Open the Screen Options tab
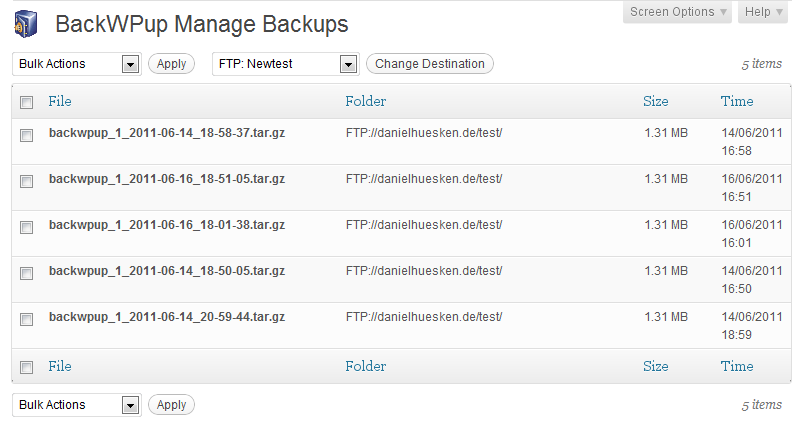 pyautogui.click(x=678, y=12)
